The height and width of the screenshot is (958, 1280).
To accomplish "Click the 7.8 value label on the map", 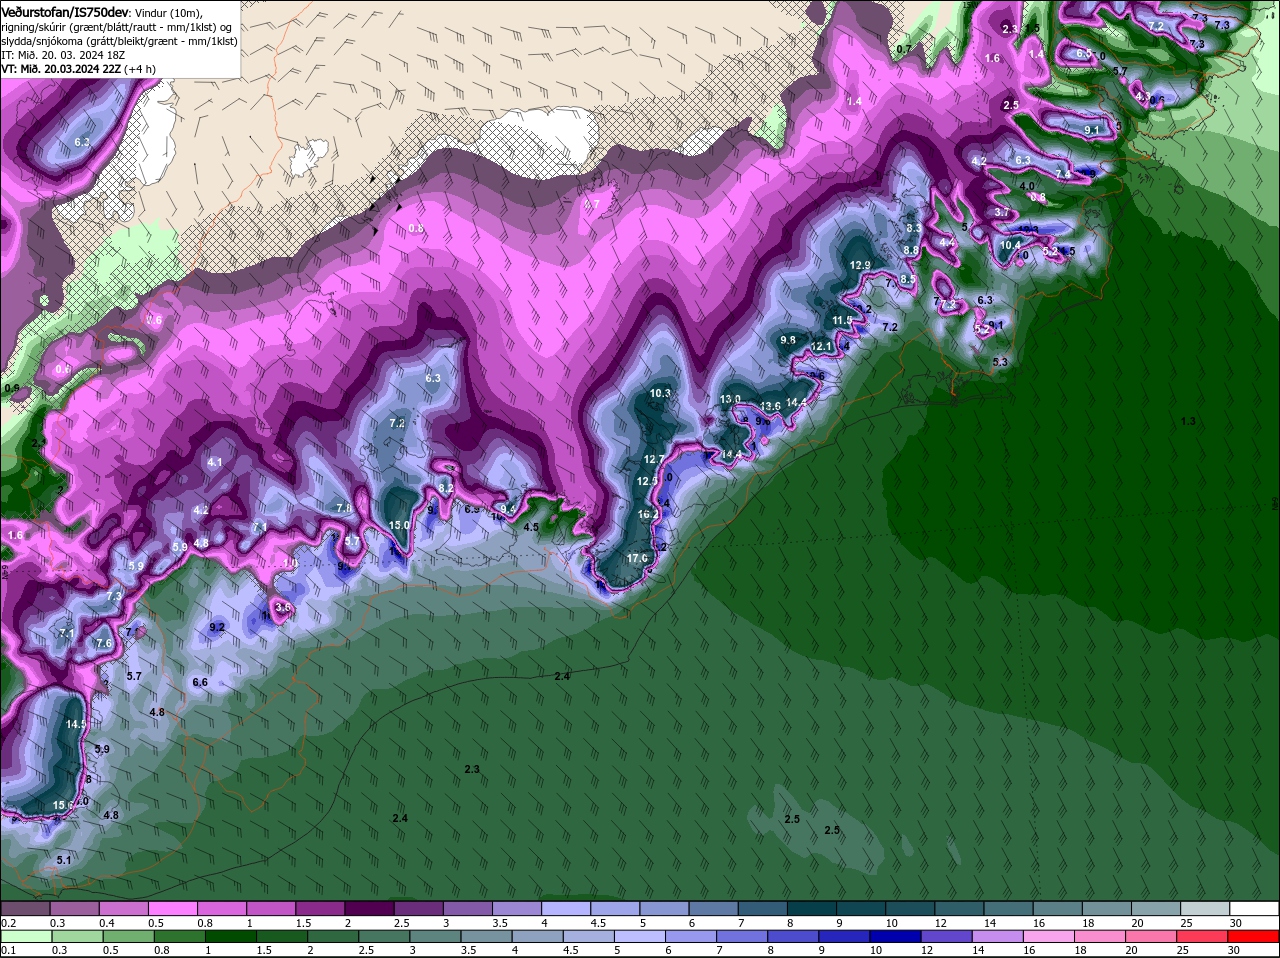I will coord(344,508).
